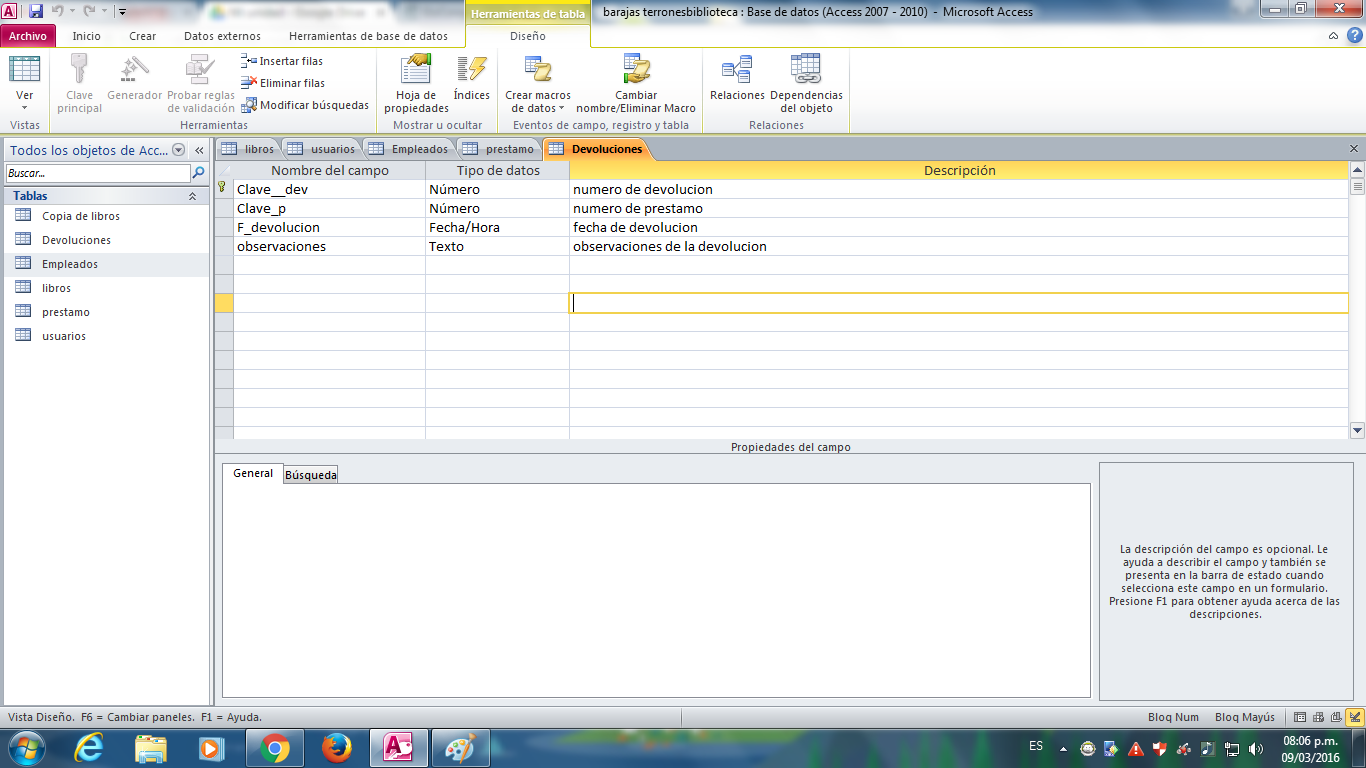The height and width of the screenshot is (768, 1366).
Task: Open the Índices dialog
Action: pos(471,80)
